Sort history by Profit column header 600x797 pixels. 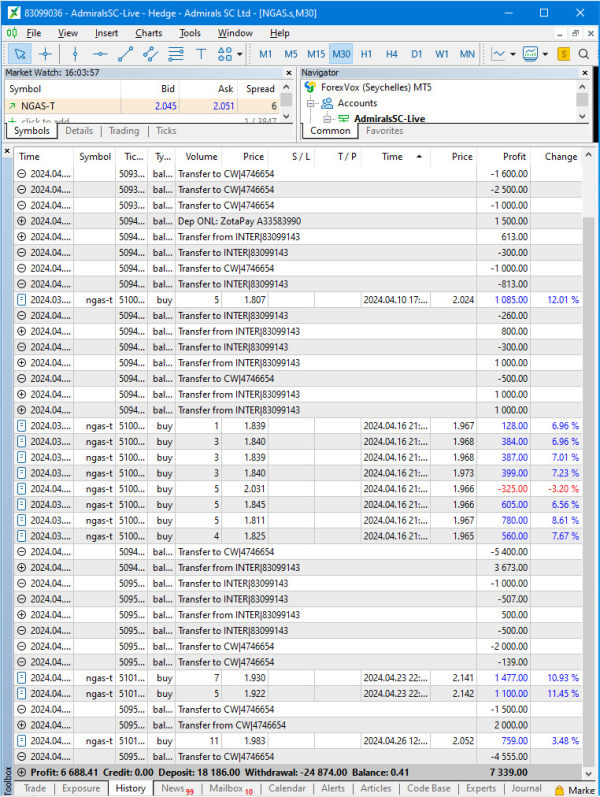click(514, 156)
